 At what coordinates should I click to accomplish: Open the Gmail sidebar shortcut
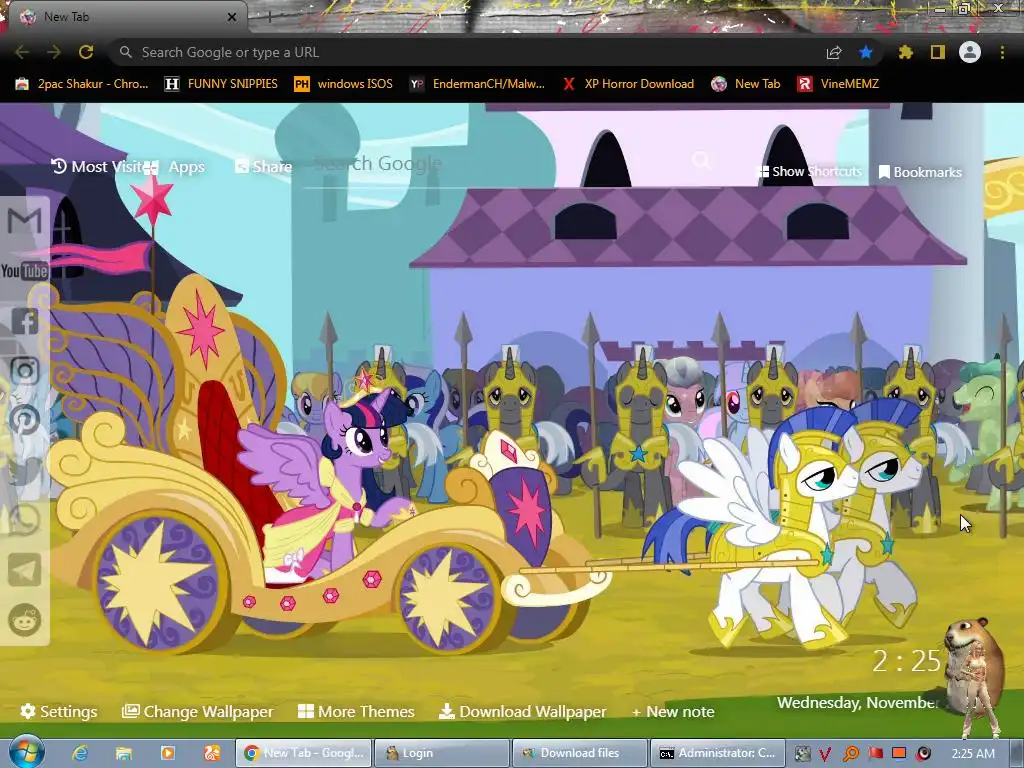pyautogui.click(x=24, y=221)
